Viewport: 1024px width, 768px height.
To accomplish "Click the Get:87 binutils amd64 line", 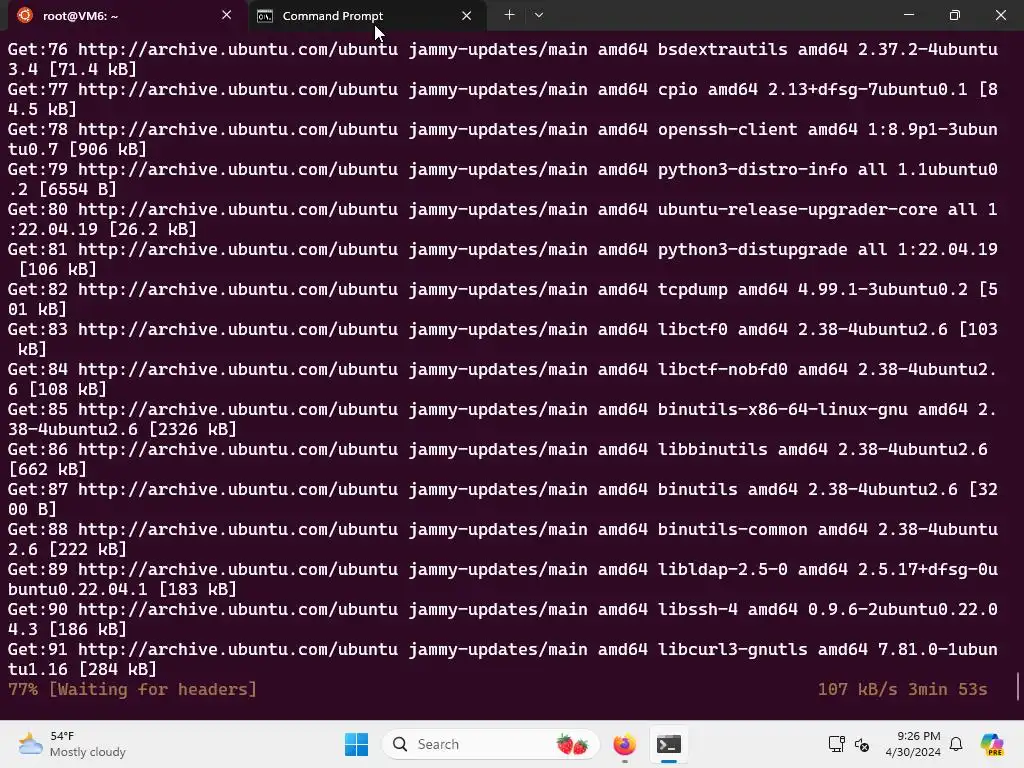I will pos(503,498).
